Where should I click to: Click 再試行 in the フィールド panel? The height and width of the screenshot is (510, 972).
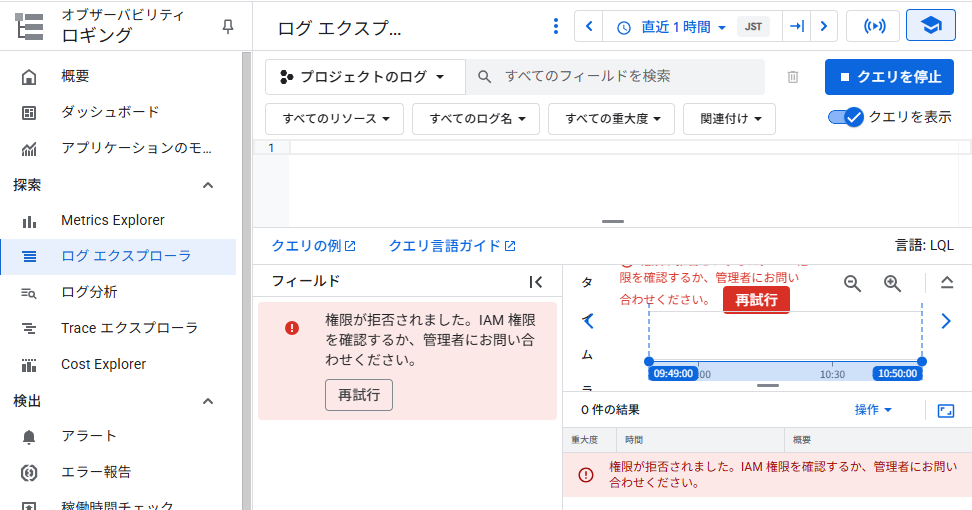359,395
